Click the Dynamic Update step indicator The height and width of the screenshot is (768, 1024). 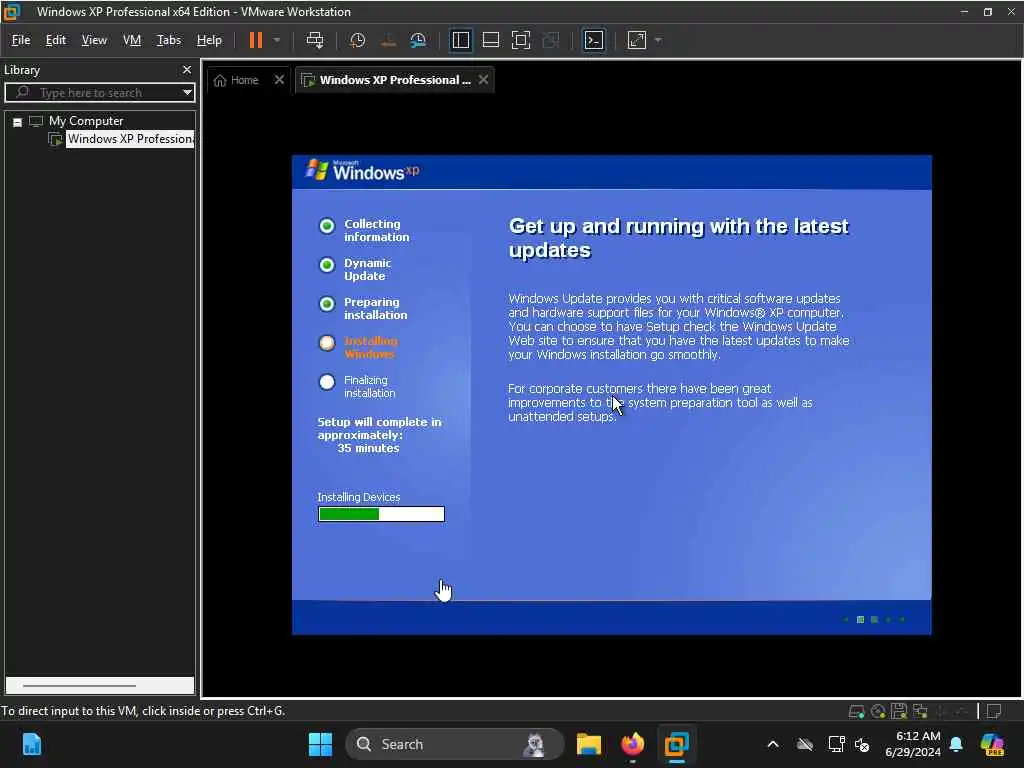(x=327, y=265)
